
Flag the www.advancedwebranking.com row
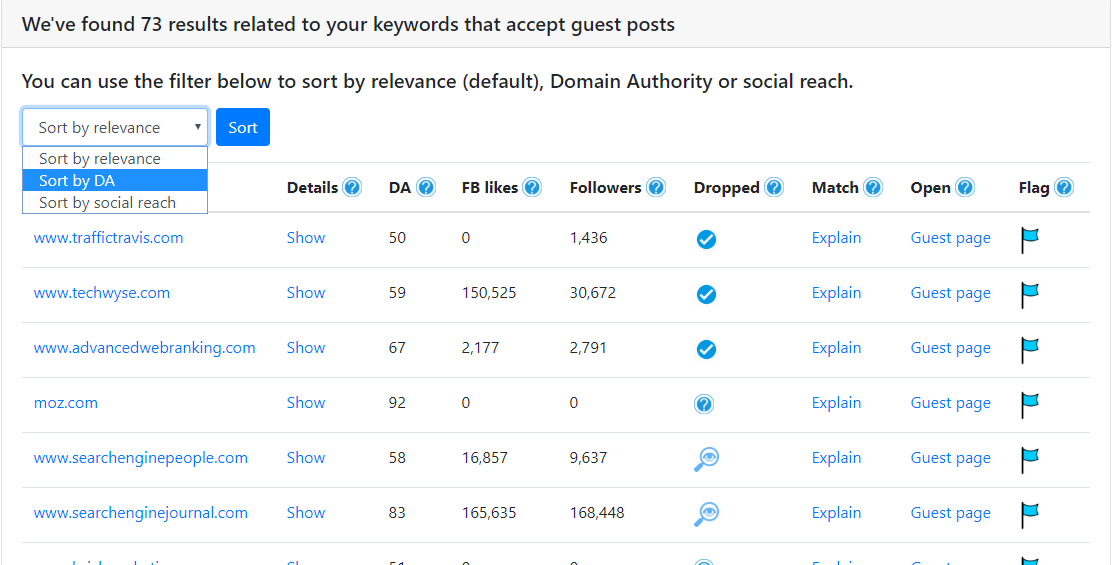coord(1029,350)
